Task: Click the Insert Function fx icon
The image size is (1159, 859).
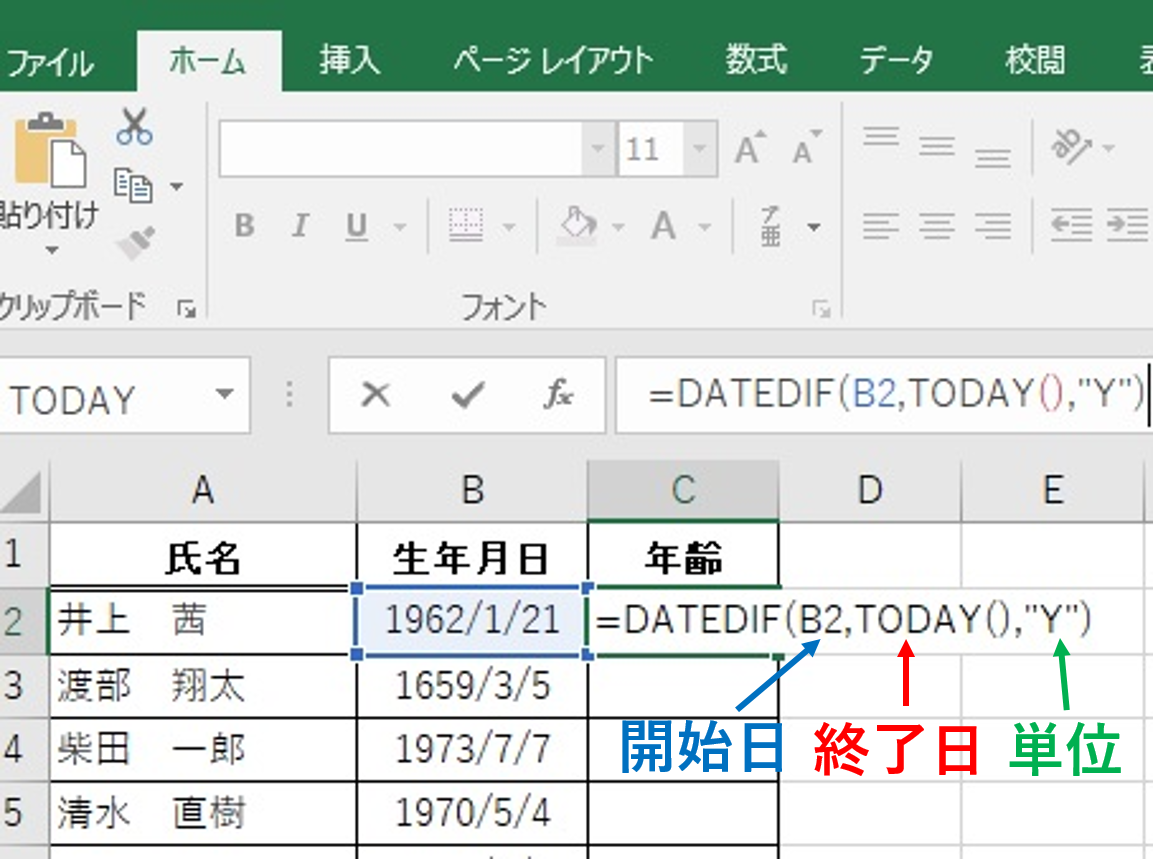Action: (x=558, y=394)
